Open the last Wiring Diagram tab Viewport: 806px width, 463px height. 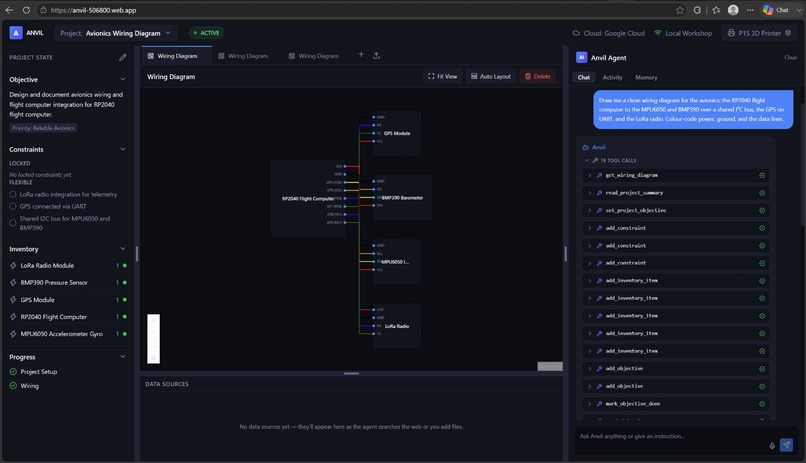(x=314, y=55)
